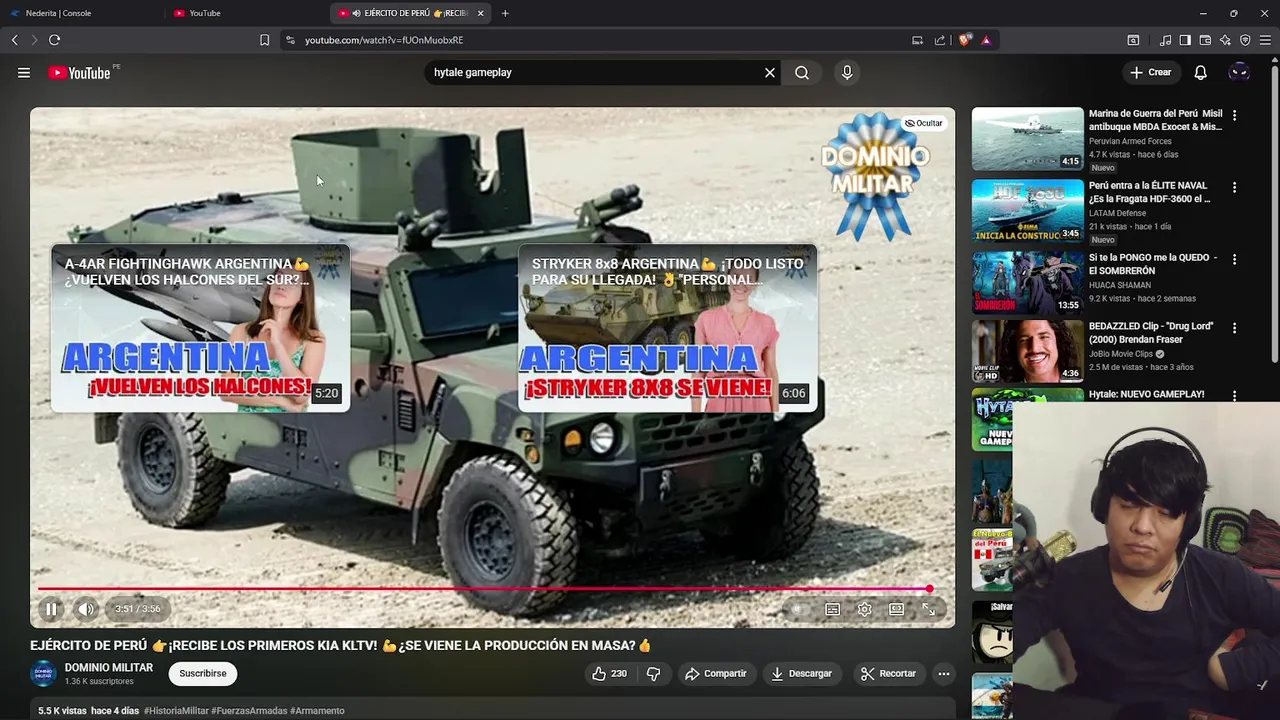1280x720 pixels.
Task: Toggle subtitles in the player
Action: (x=832, y=609)
